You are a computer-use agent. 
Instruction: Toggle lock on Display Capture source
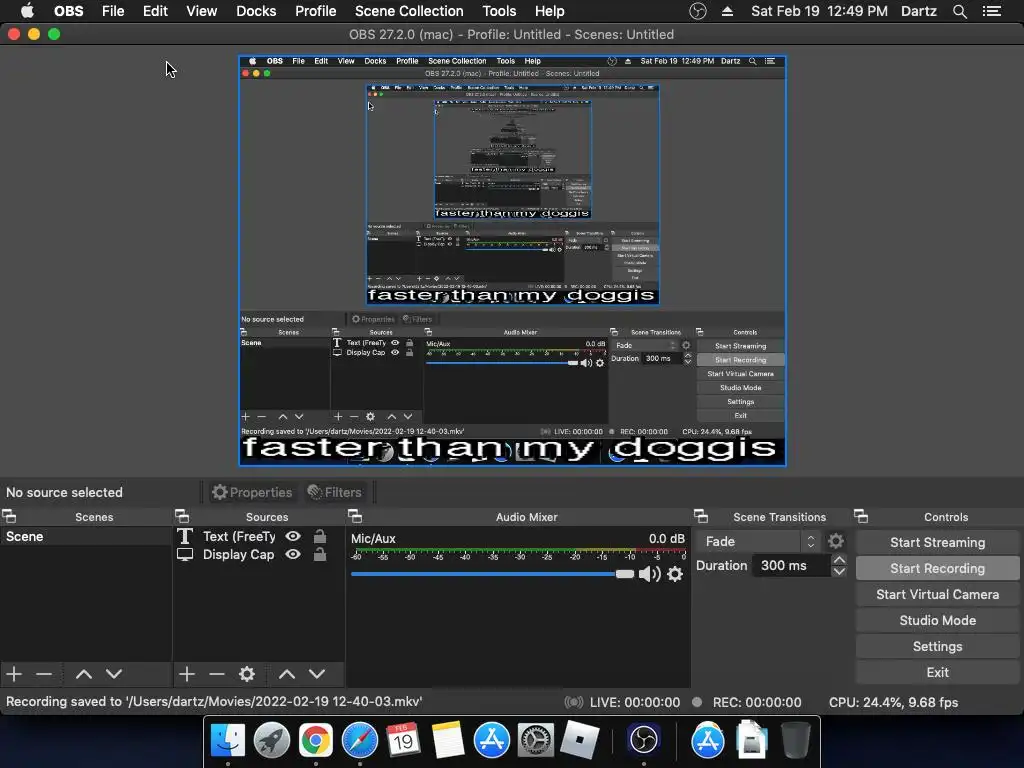click(x=319, y=554)
